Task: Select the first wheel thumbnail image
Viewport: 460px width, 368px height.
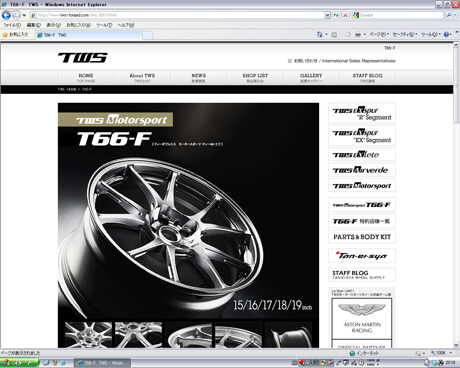Action: [x=88, y=335]
